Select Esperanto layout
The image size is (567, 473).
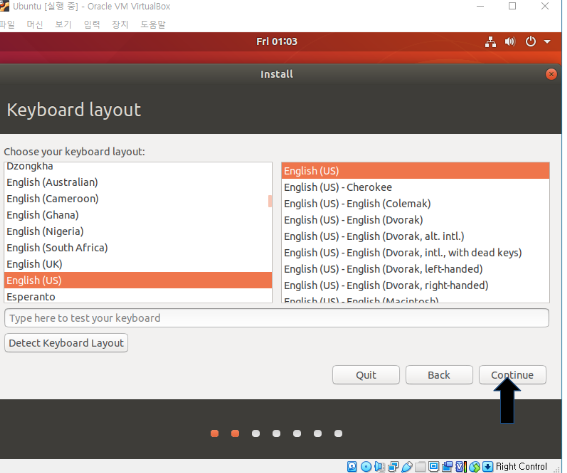[138, 296]
